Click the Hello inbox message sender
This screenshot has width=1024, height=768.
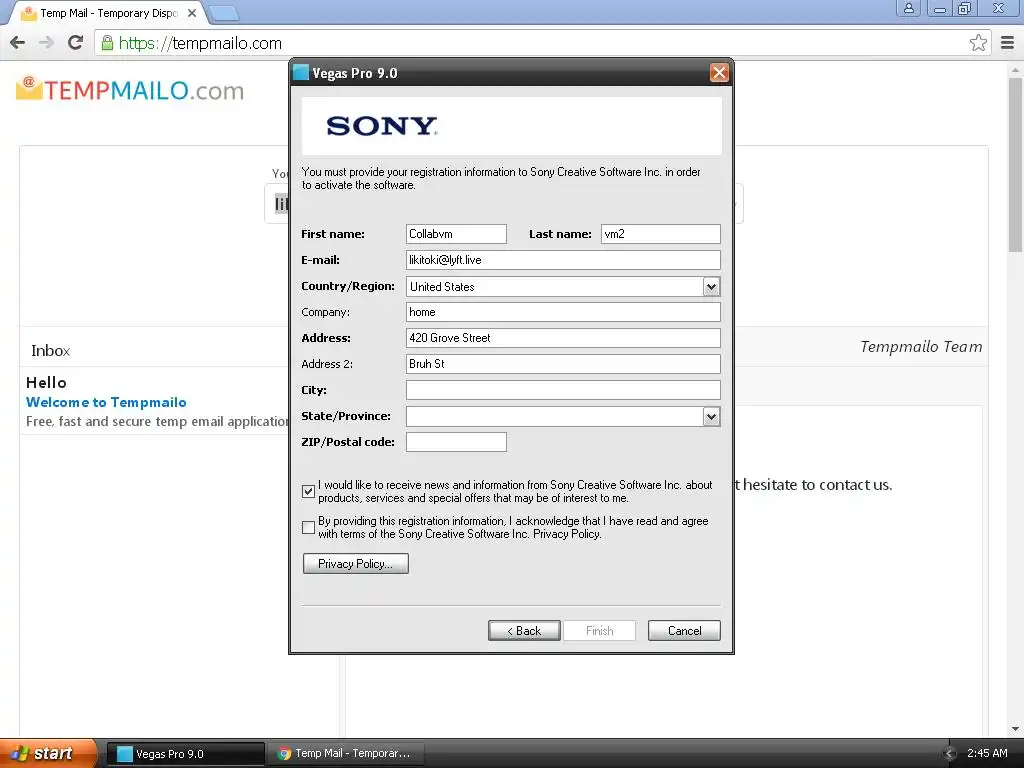tap(46, 383)
